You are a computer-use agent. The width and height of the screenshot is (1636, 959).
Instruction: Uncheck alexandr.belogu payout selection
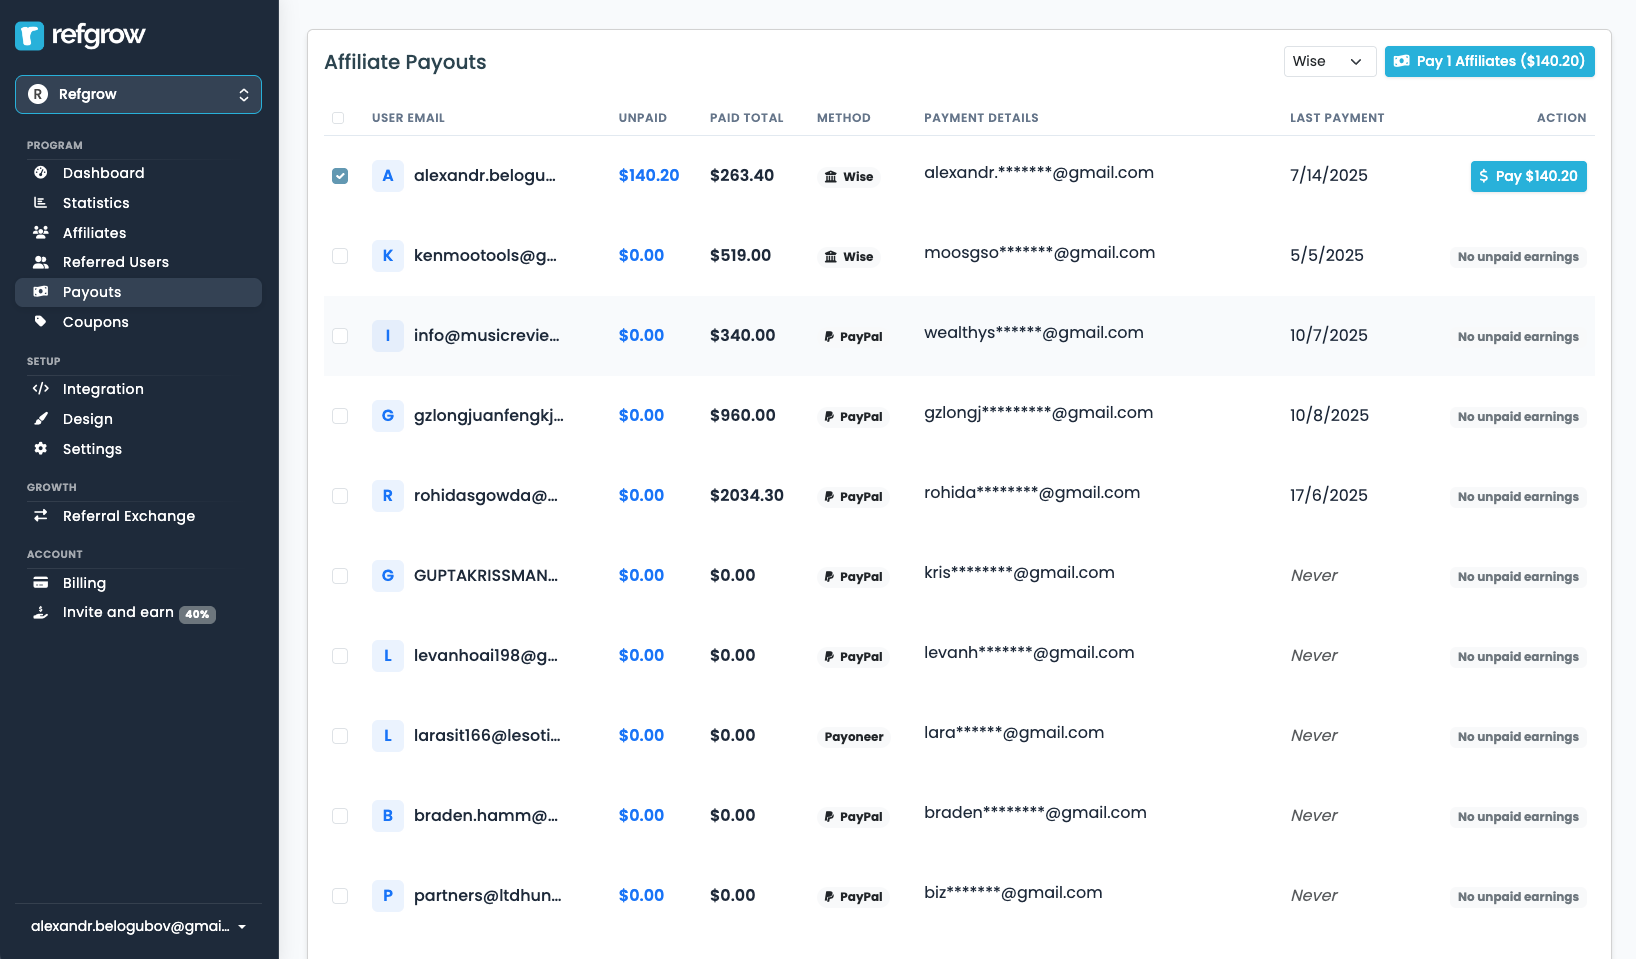[x=340, y=175]
